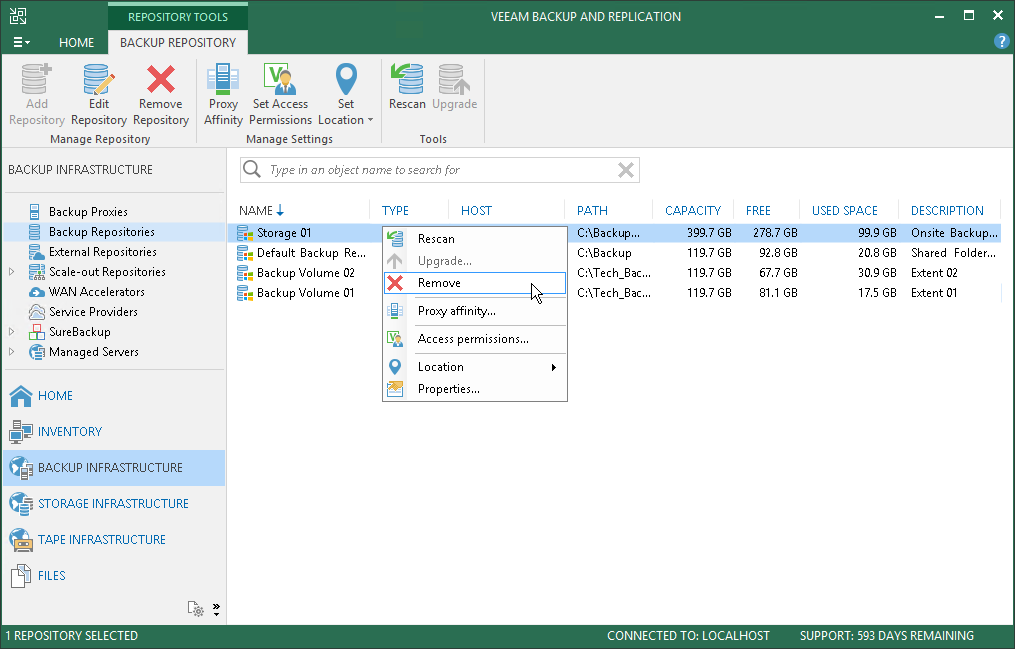Click the navigation pane options icon
The height and width of the screenshot is (649, 1015).
[195, 609]
